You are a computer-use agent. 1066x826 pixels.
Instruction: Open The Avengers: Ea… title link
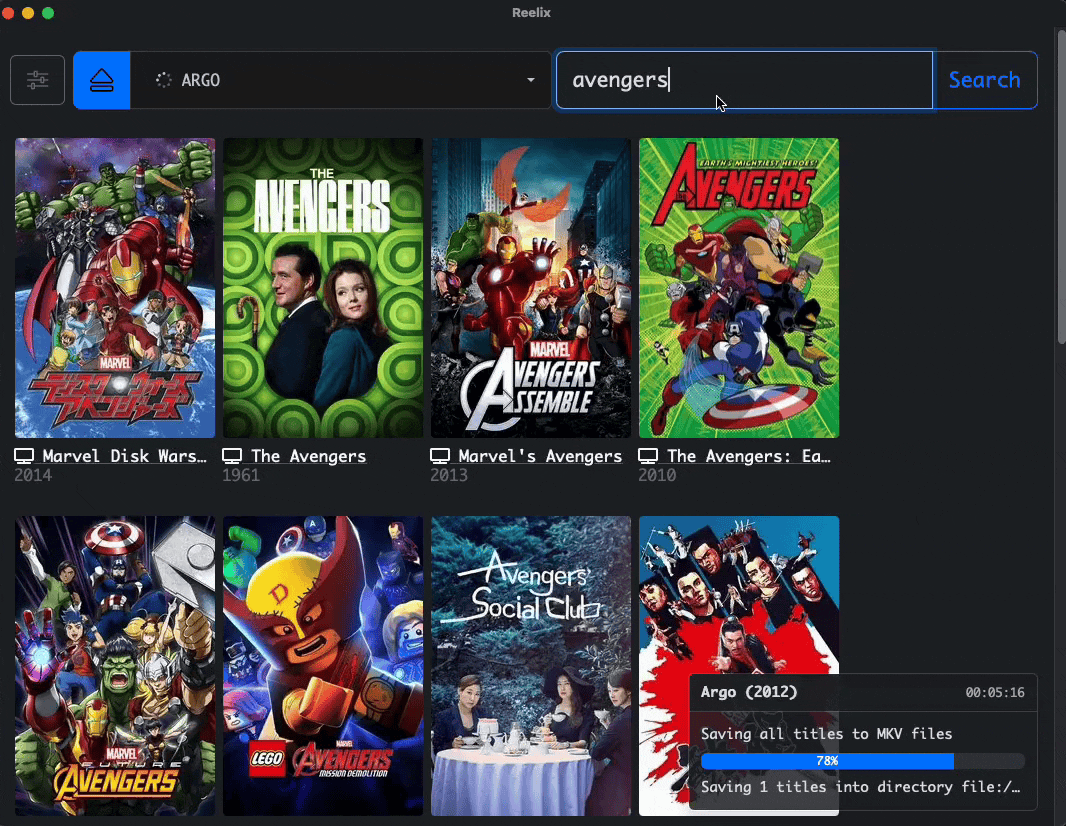pos(749,456)
